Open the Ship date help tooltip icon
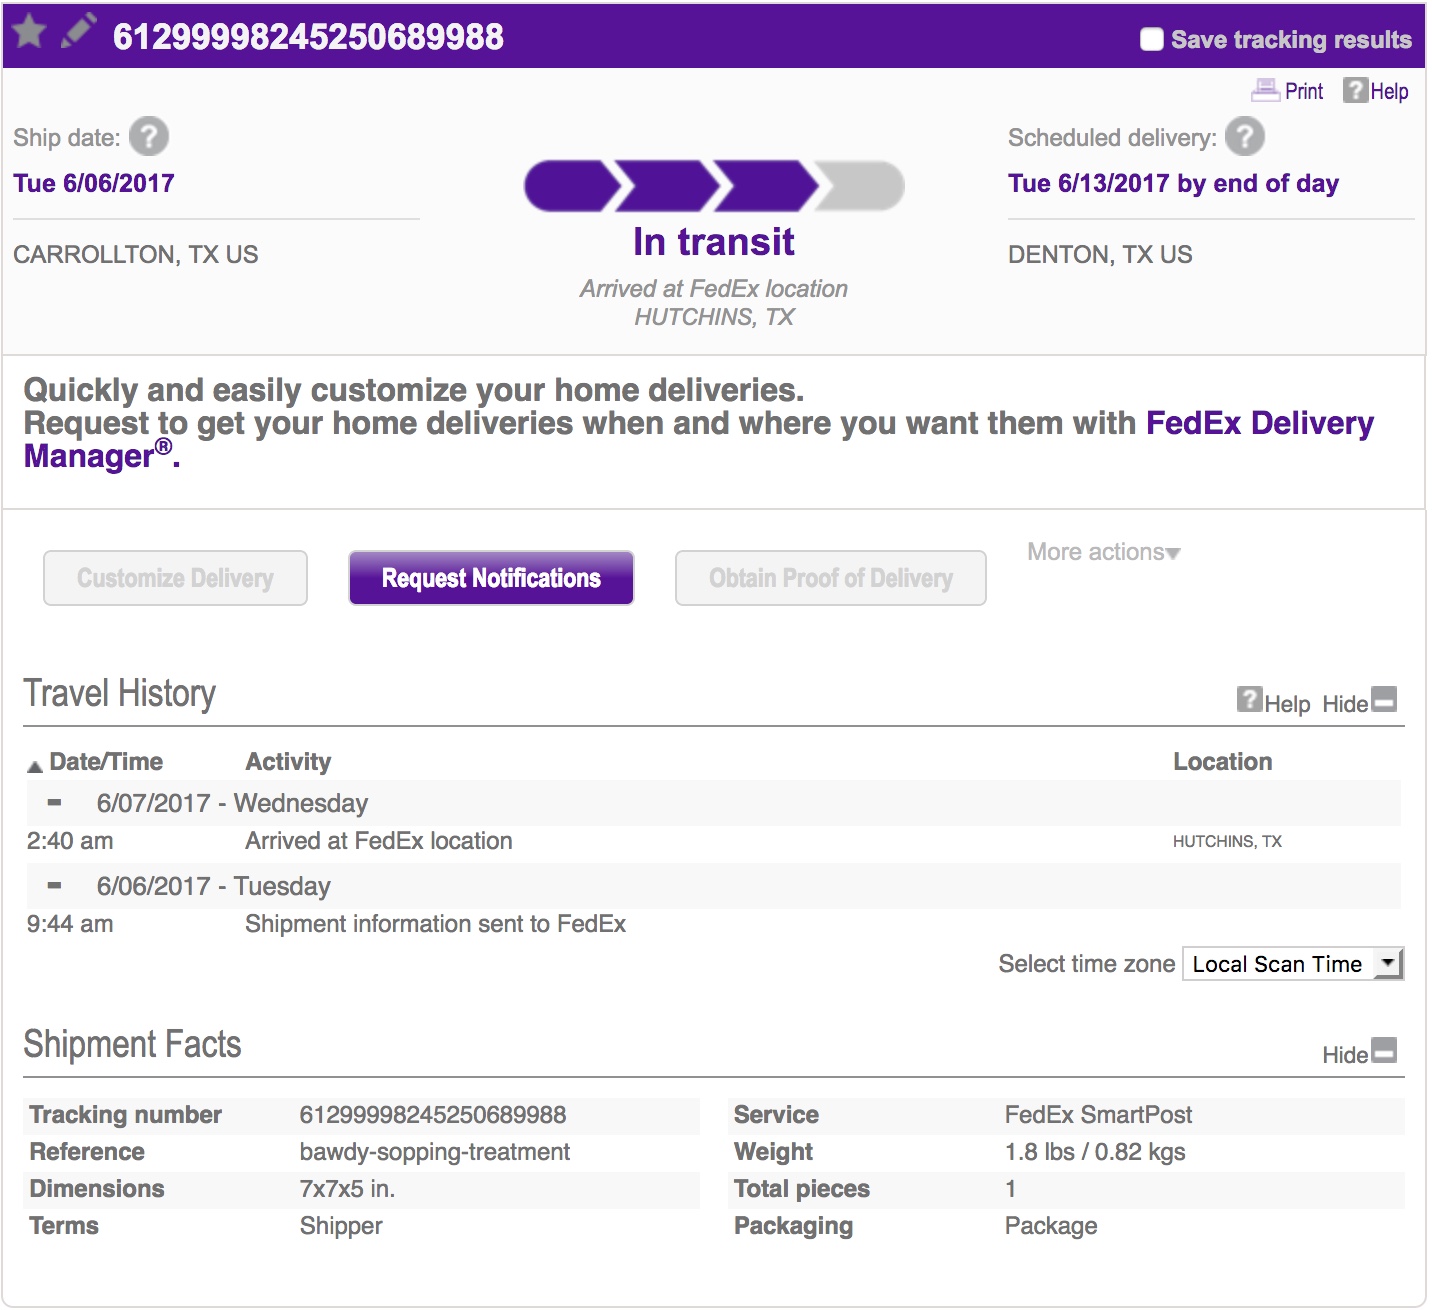The image size is (1432, 1310). click(x=149, y=137)
